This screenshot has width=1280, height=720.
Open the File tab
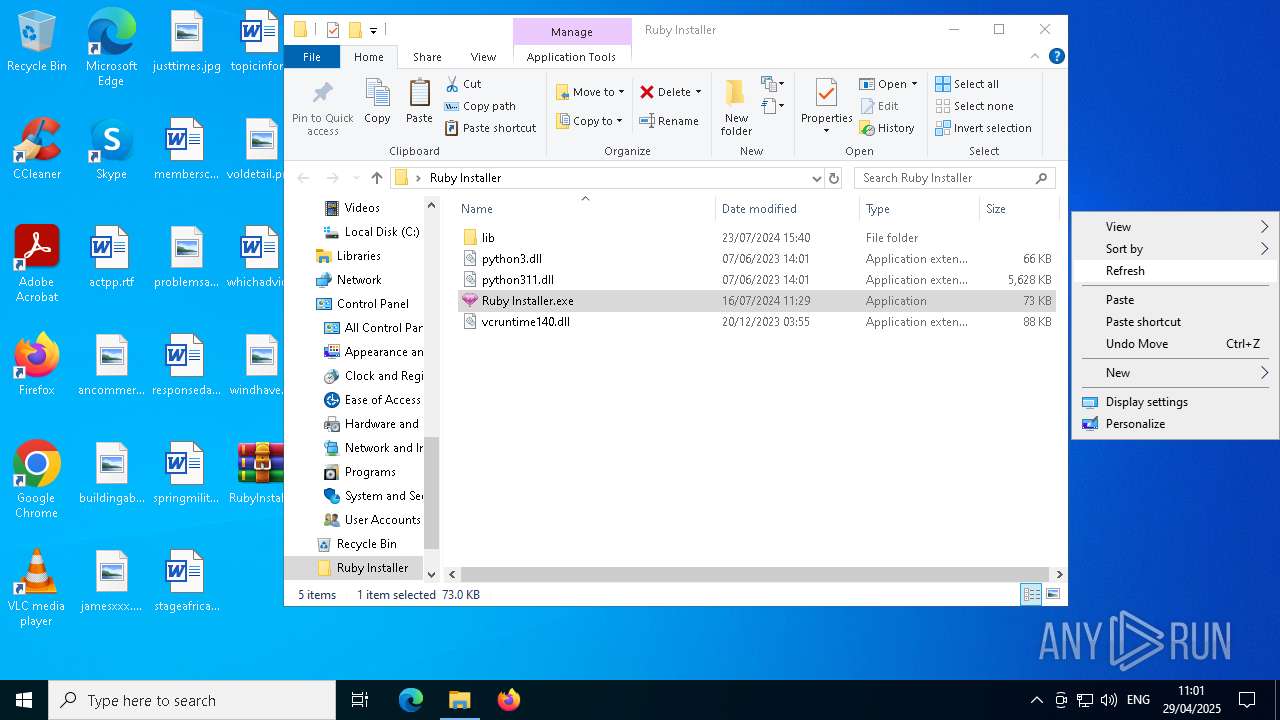(x=312, y=57)
